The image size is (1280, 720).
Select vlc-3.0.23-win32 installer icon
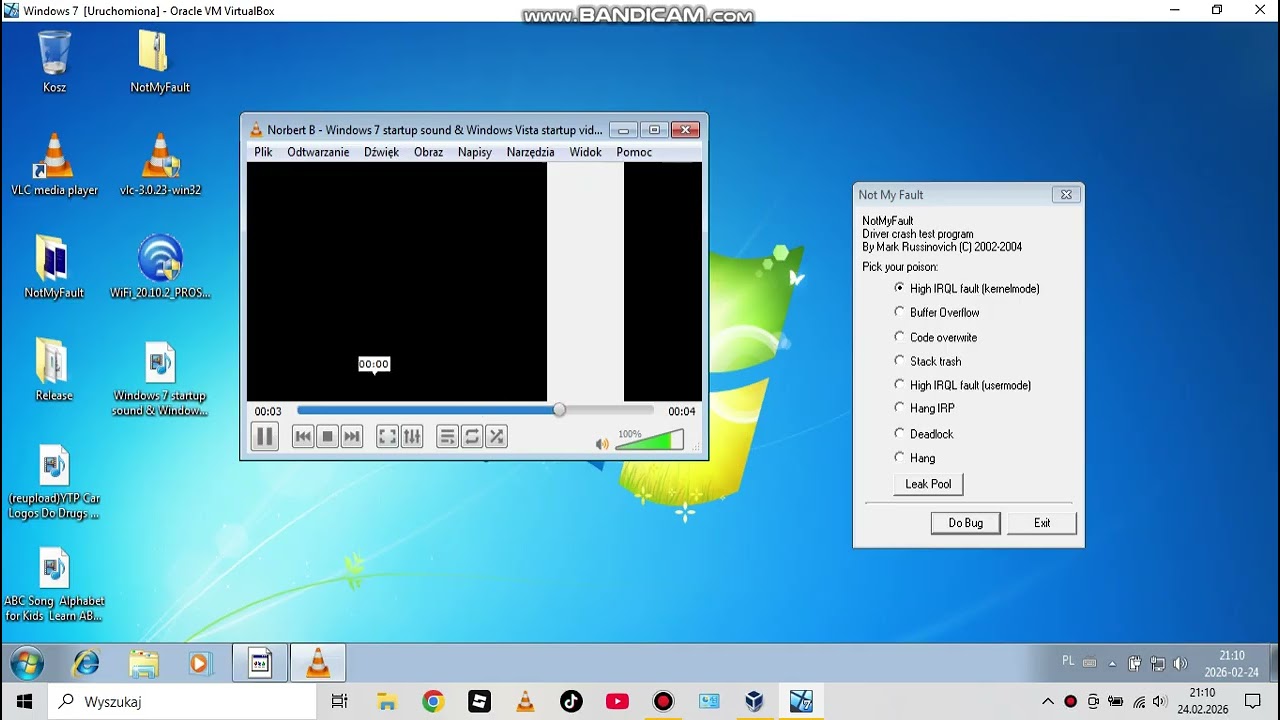[x=160, y=165]
